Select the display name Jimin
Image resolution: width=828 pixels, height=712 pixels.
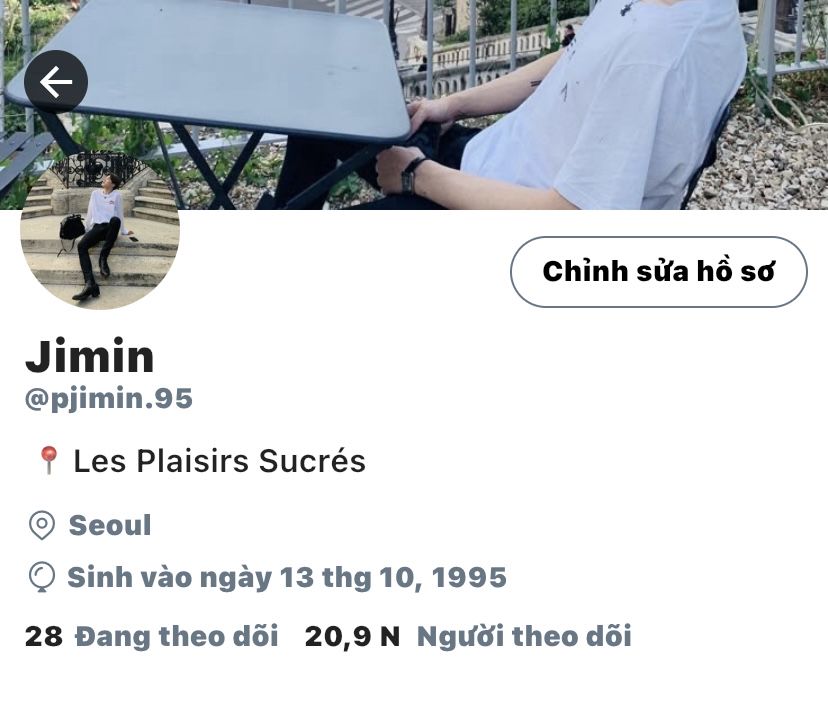coord(90,357)
